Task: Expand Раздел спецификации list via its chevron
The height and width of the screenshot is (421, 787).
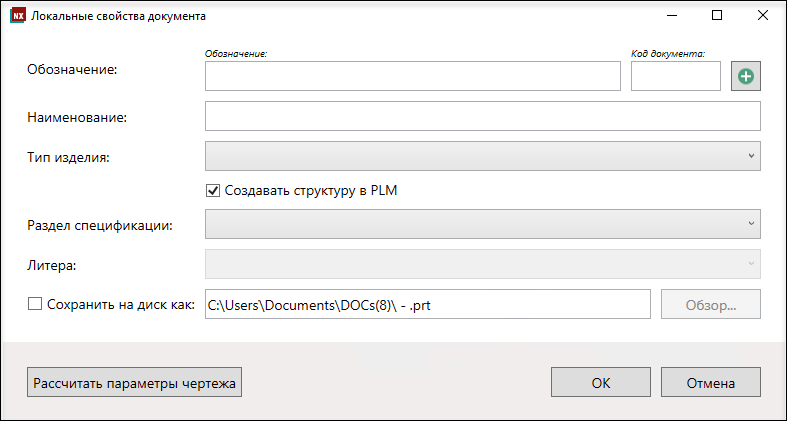Action: pos(751,224)
